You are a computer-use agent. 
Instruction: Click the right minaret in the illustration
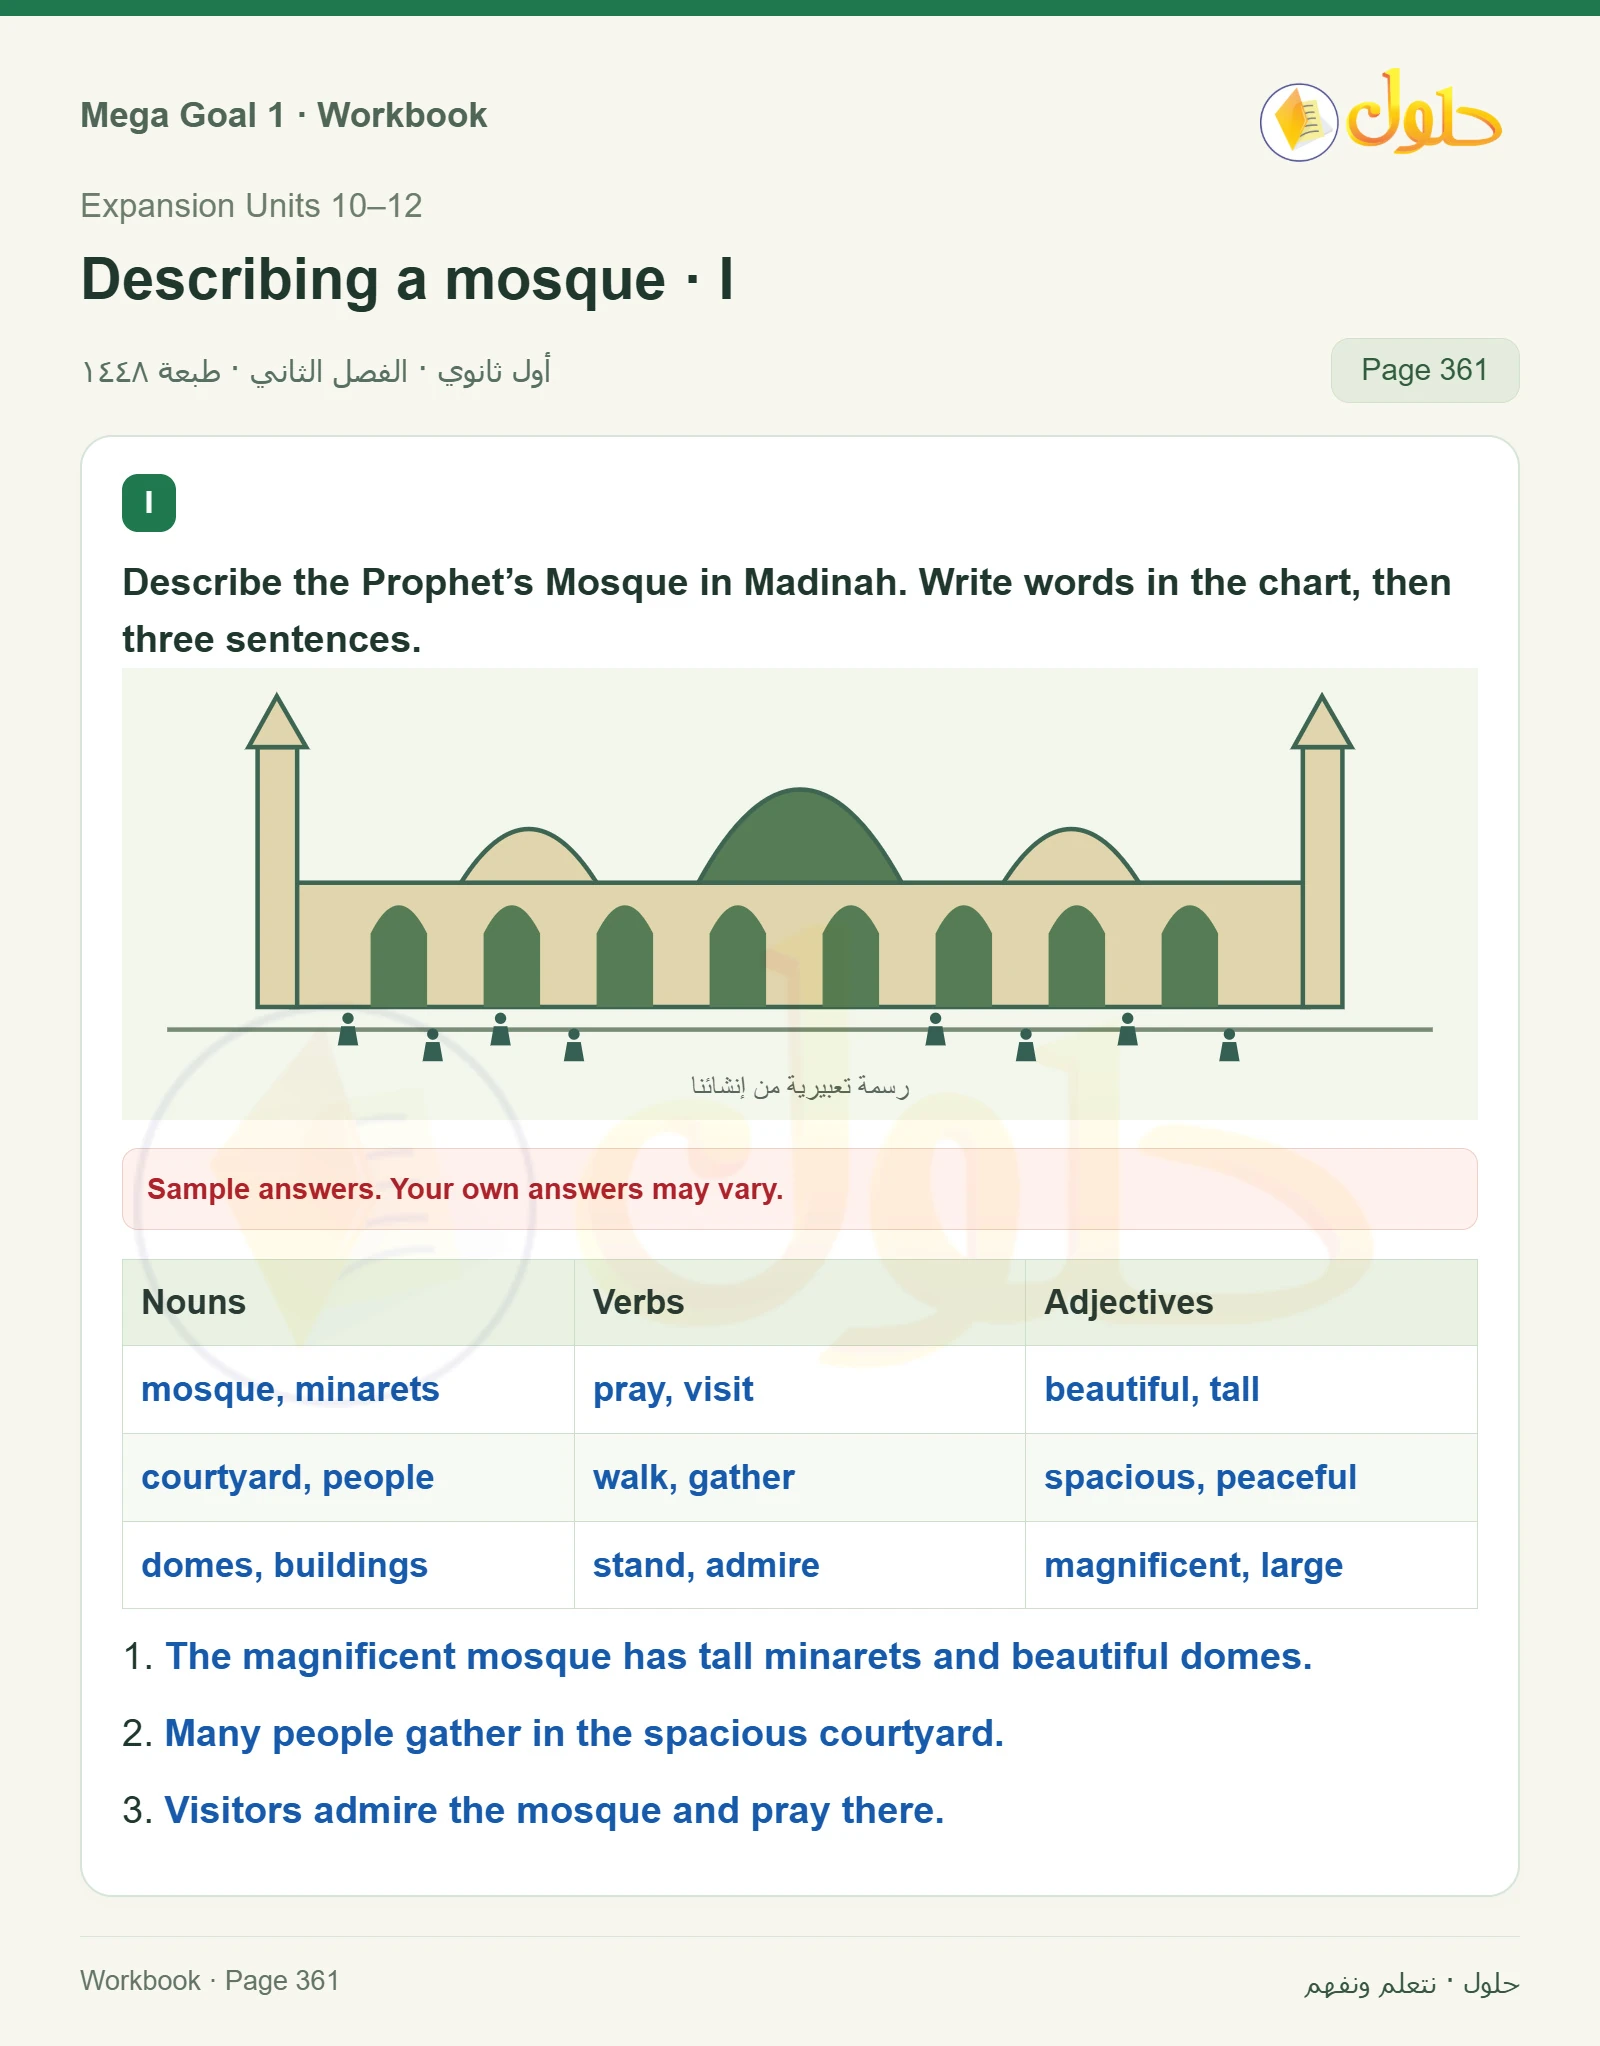pyautogui.click(x=1322, y=850)
